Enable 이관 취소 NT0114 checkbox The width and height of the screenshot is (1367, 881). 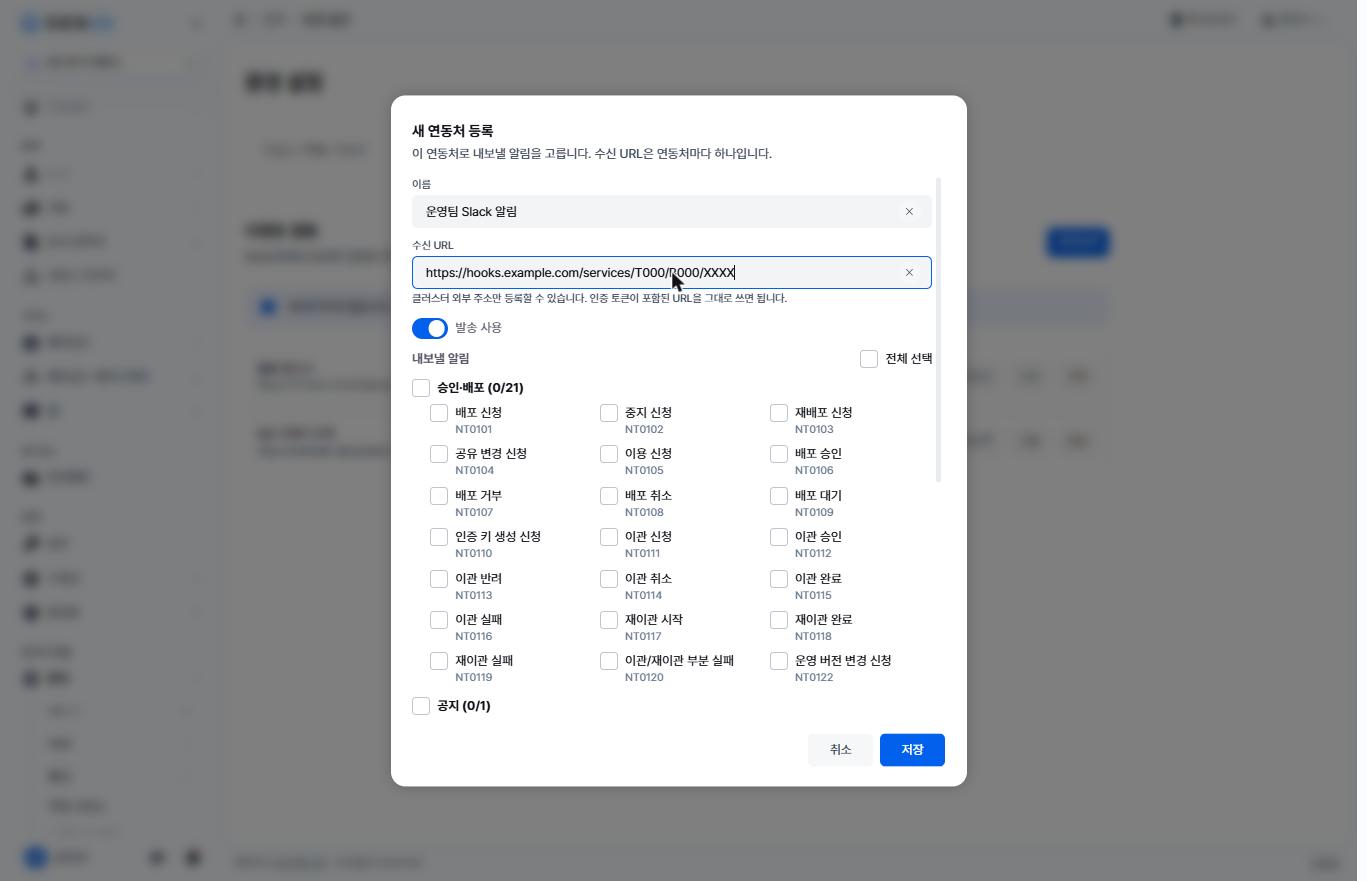[609, 579]
